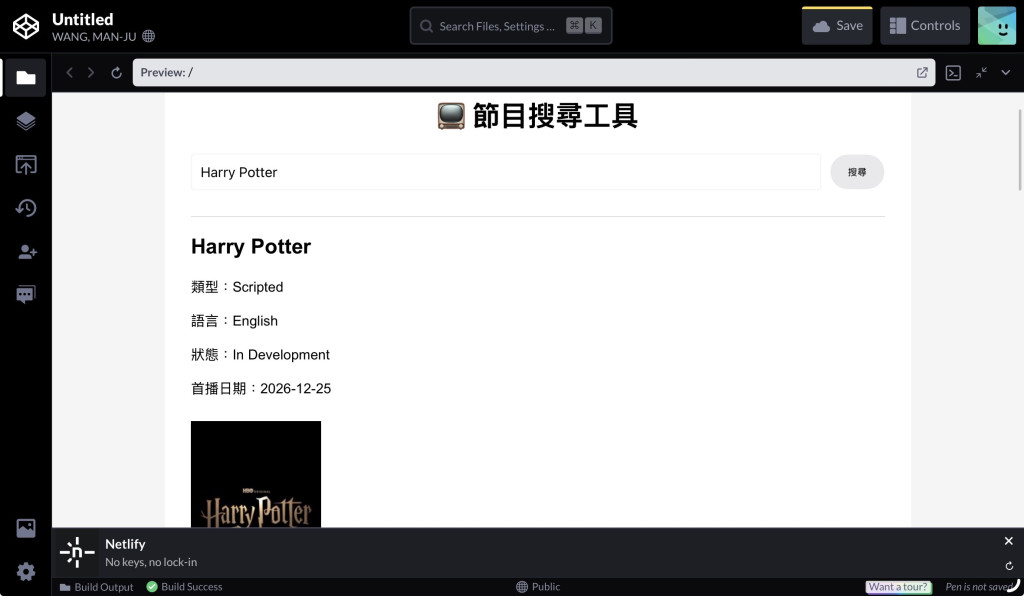Click the CodePen logo
Image resolution: width=1024 pixels, height=596 pixels.
click(x=26, y=26)
